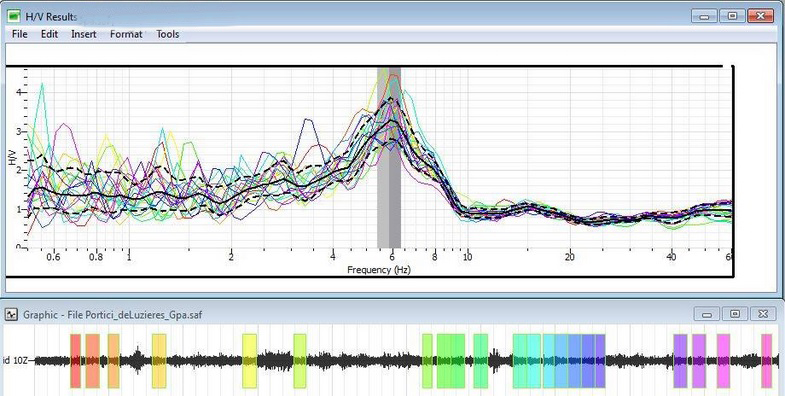
Task: Open the File menu
Action: pos(20,34)
